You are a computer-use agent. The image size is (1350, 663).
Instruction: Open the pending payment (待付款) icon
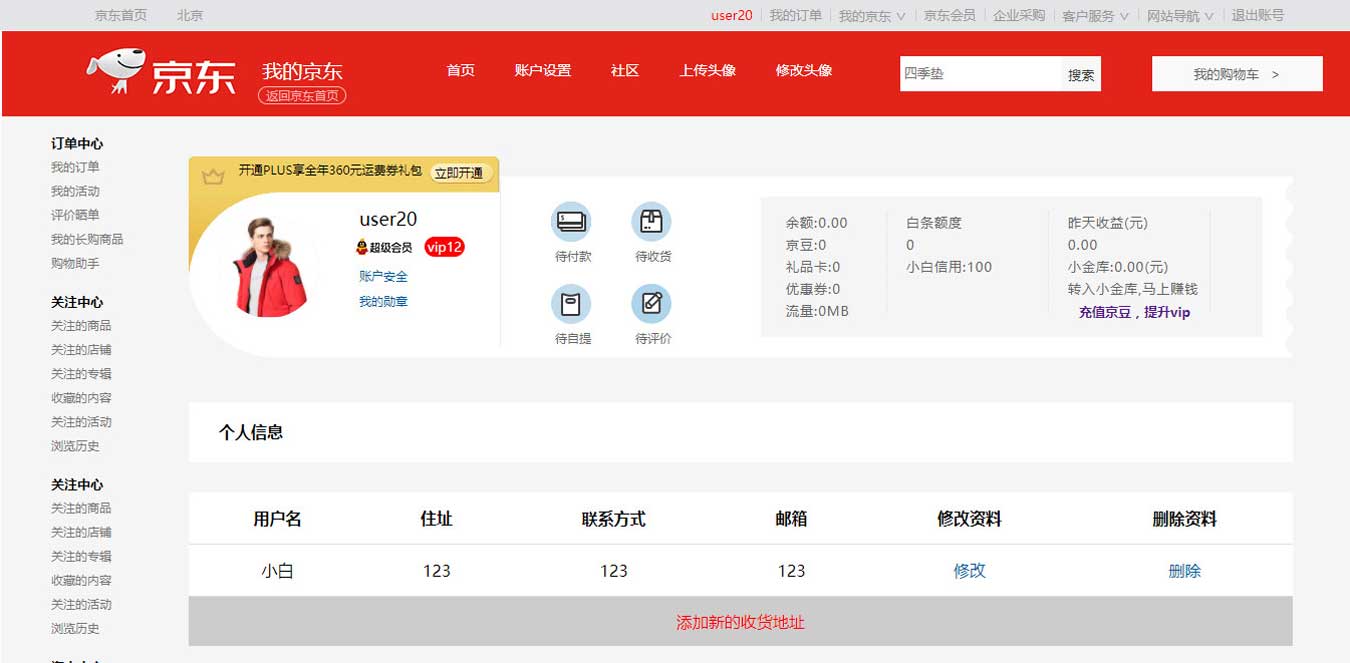[x=572, y=221]
